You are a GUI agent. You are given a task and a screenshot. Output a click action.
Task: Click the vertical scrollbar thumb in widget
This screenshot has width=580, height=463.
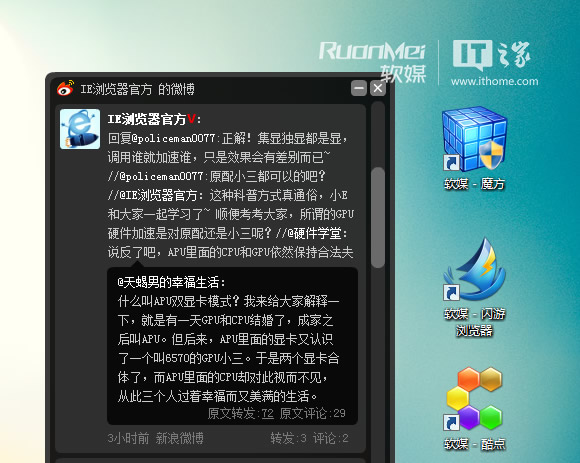[x=378, y=217]
